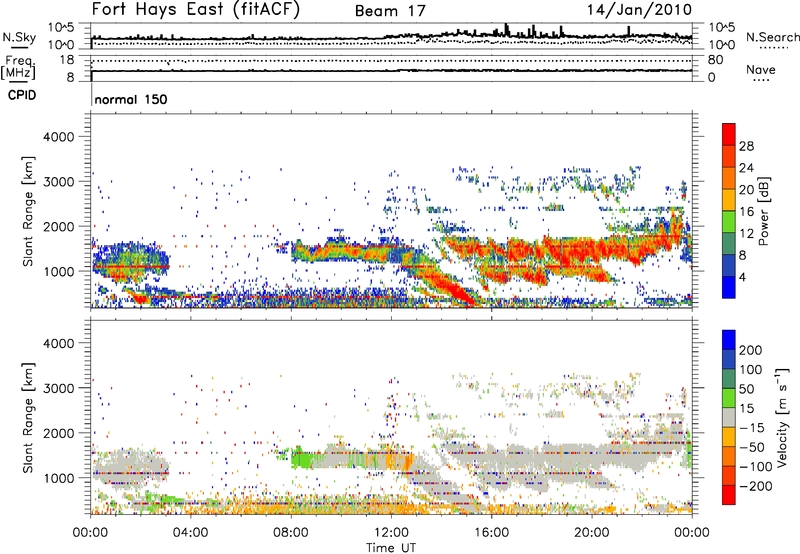Click the green velocity patch near 08:00
Image resolution: width=800 pixels, height=554 pixels.
click(x=303, y=459)
